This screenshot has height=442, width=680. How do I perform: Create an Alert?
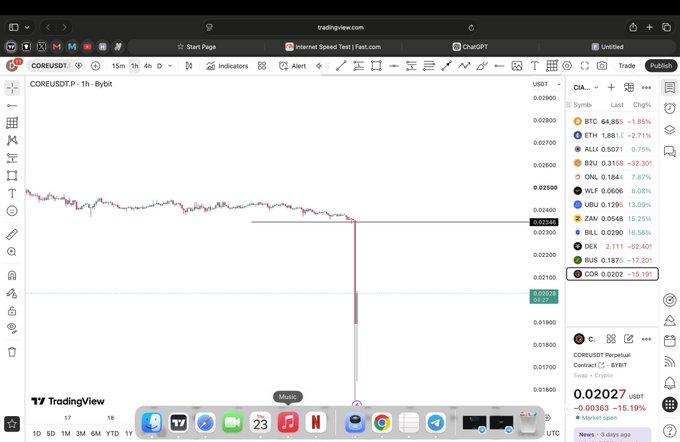click(292, 66)
